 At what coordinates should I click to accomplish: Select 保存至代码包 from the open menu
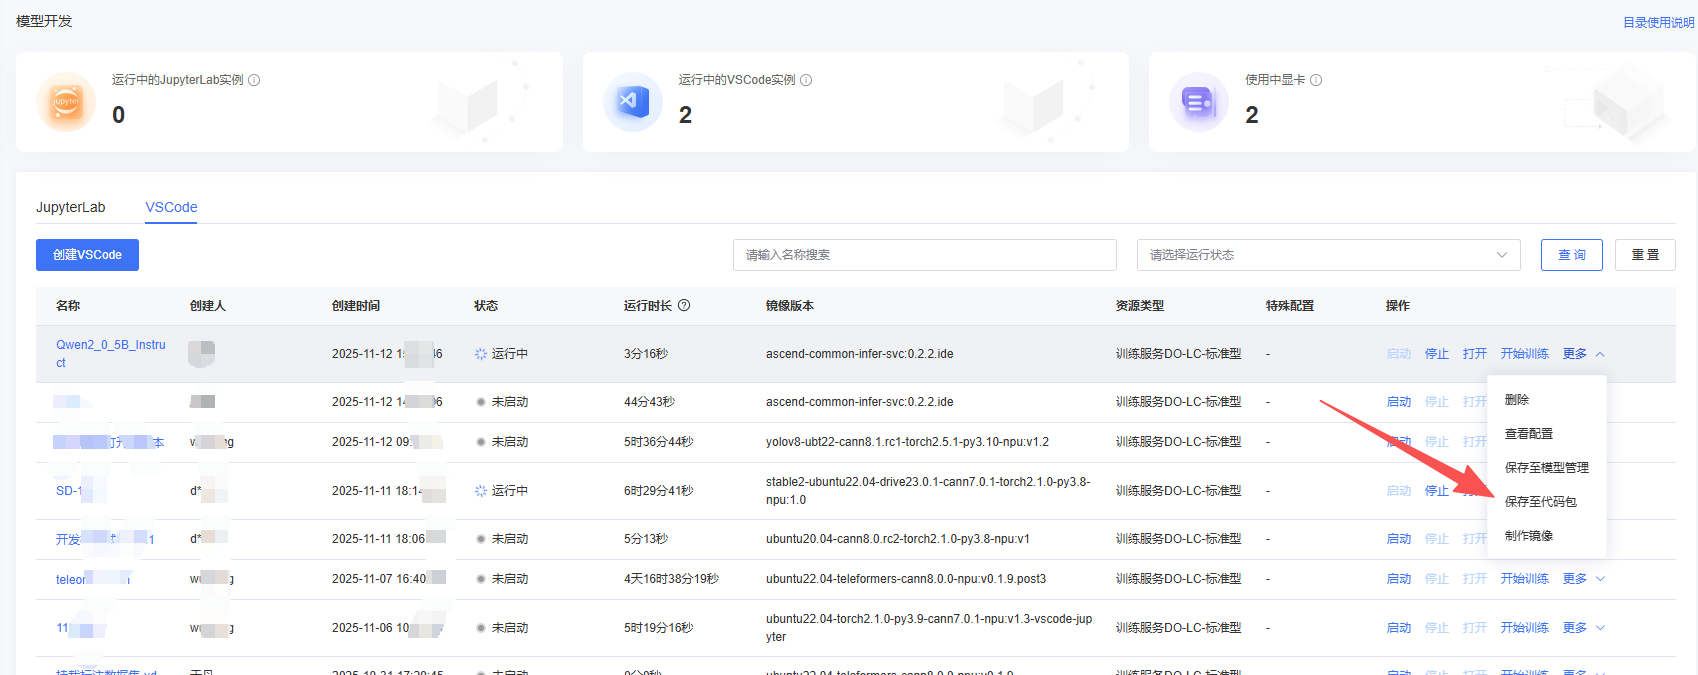(x=1540, y=502)
